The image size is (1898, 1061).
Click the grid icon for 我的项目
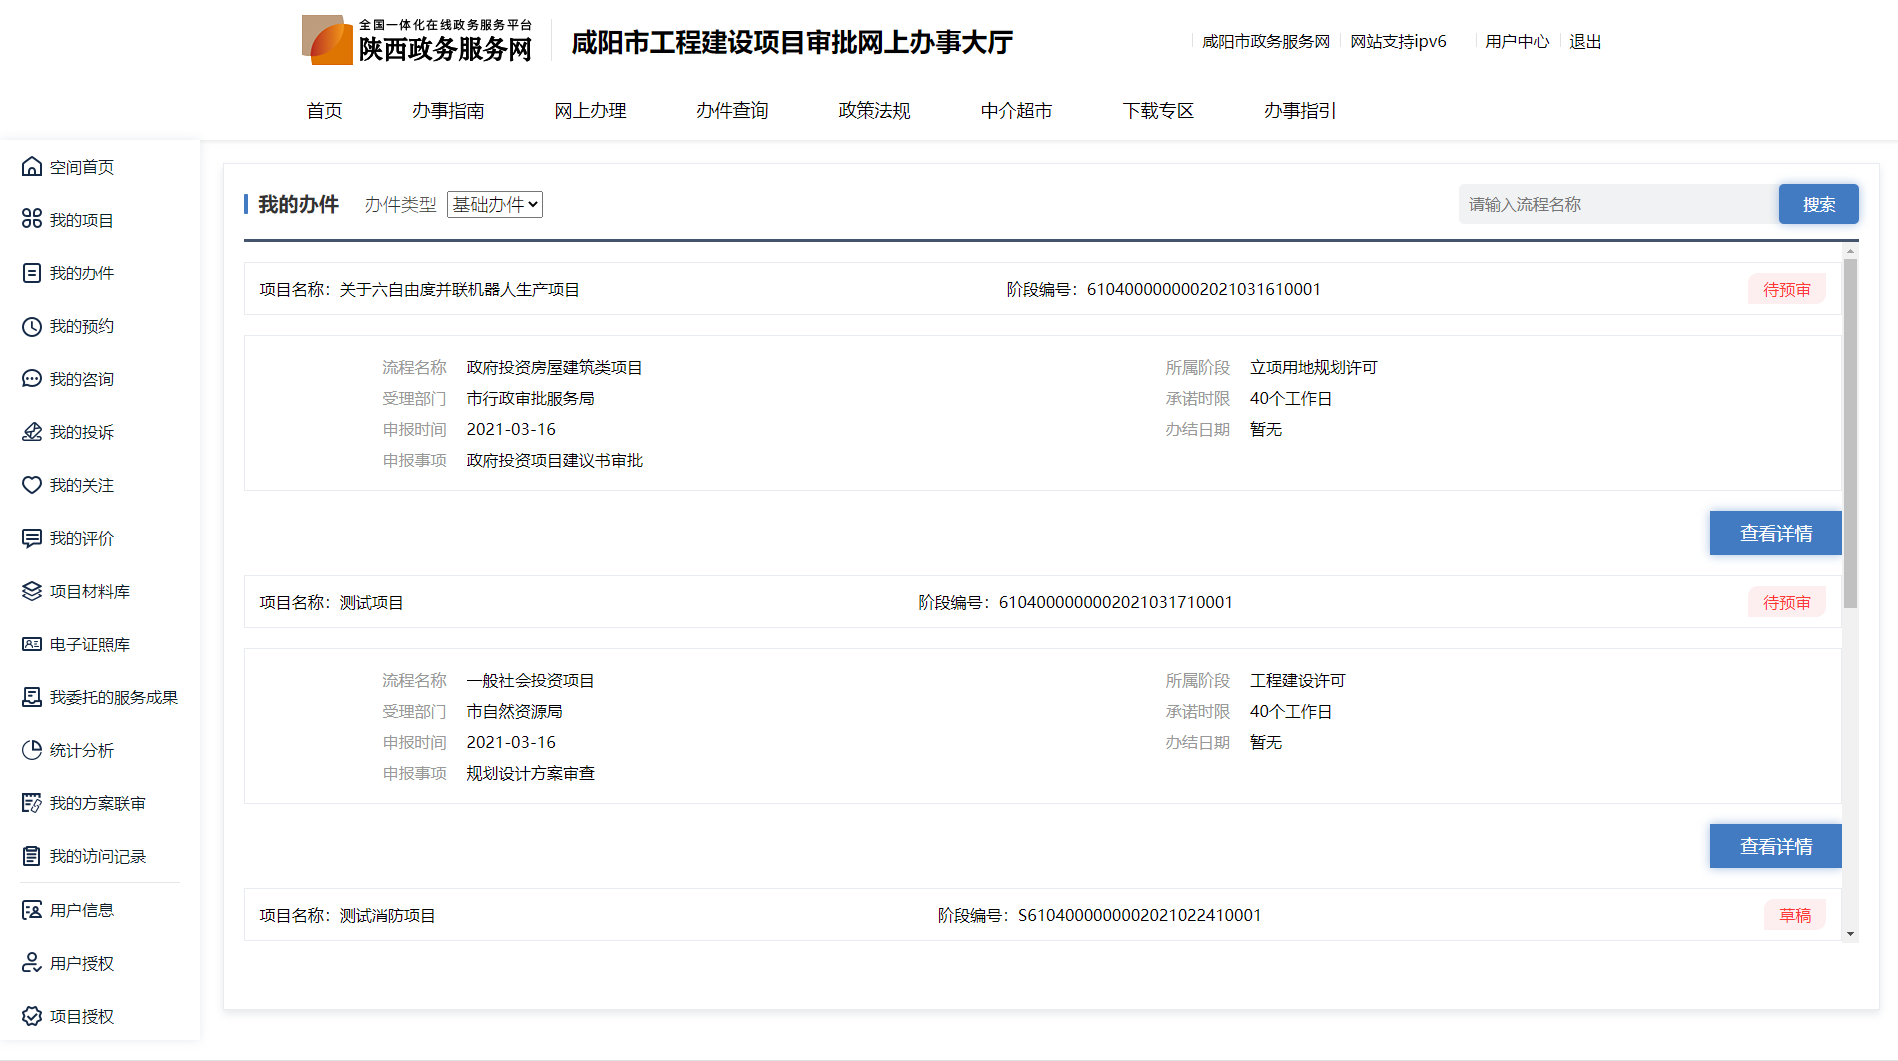pyautogui.click(x=32, y=219)
